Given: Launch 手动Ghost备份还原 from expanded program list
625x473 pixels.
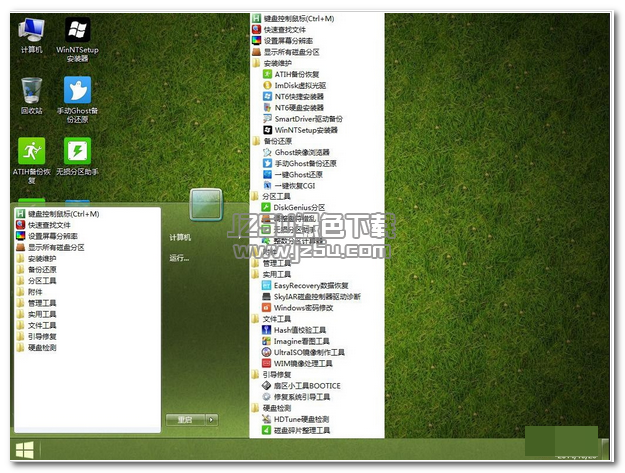Looking at the screenshot, I should click(300, 163).
